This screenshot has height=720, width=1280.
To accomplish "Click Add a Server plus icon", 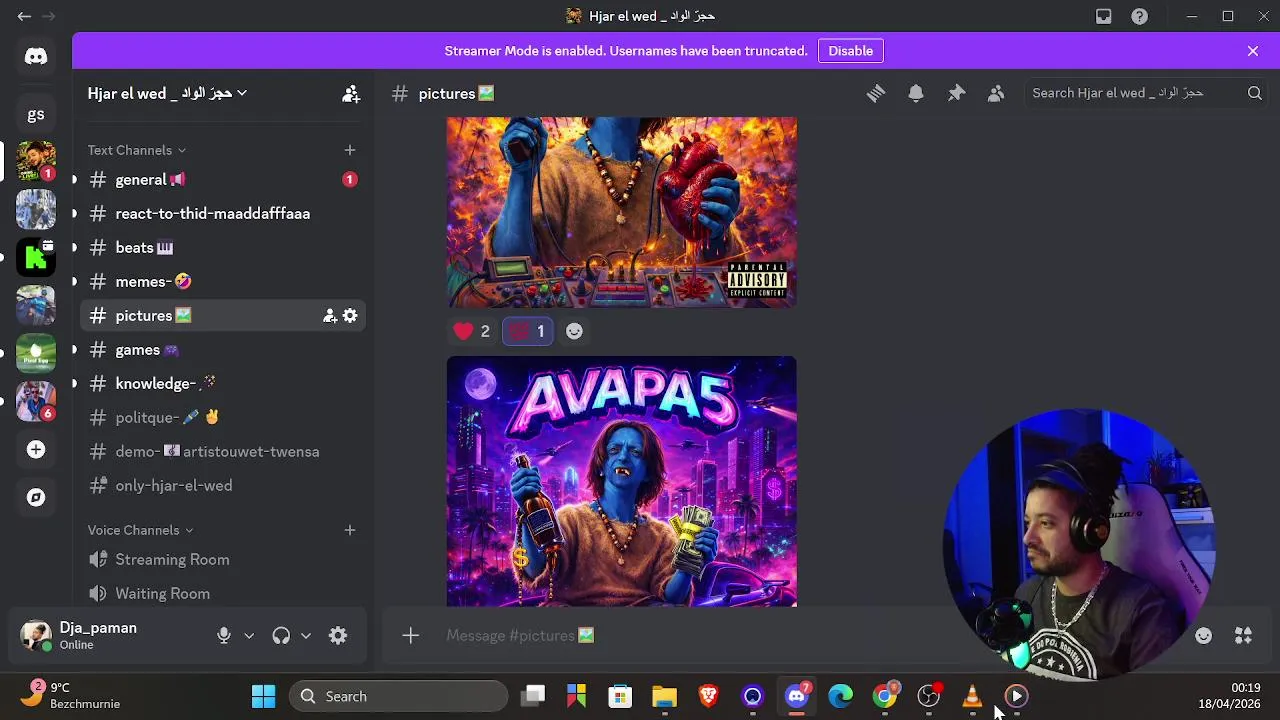I will [x=36, y=450].
